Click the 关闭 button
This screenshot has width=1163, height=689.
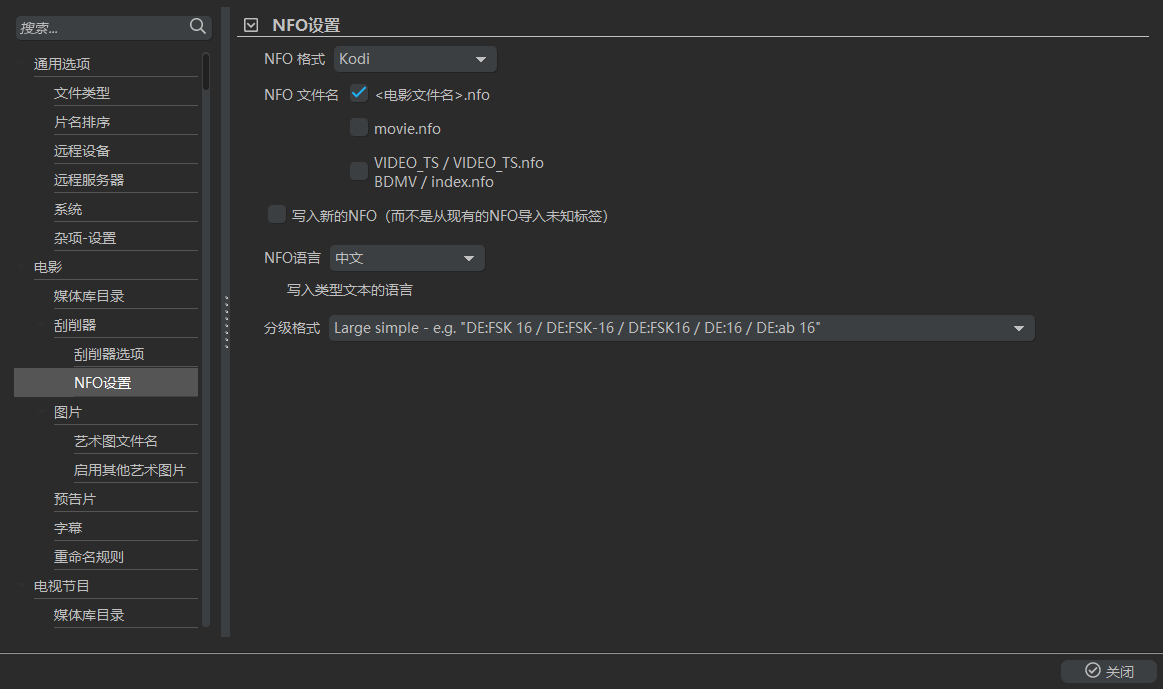tap(1109, 671)
